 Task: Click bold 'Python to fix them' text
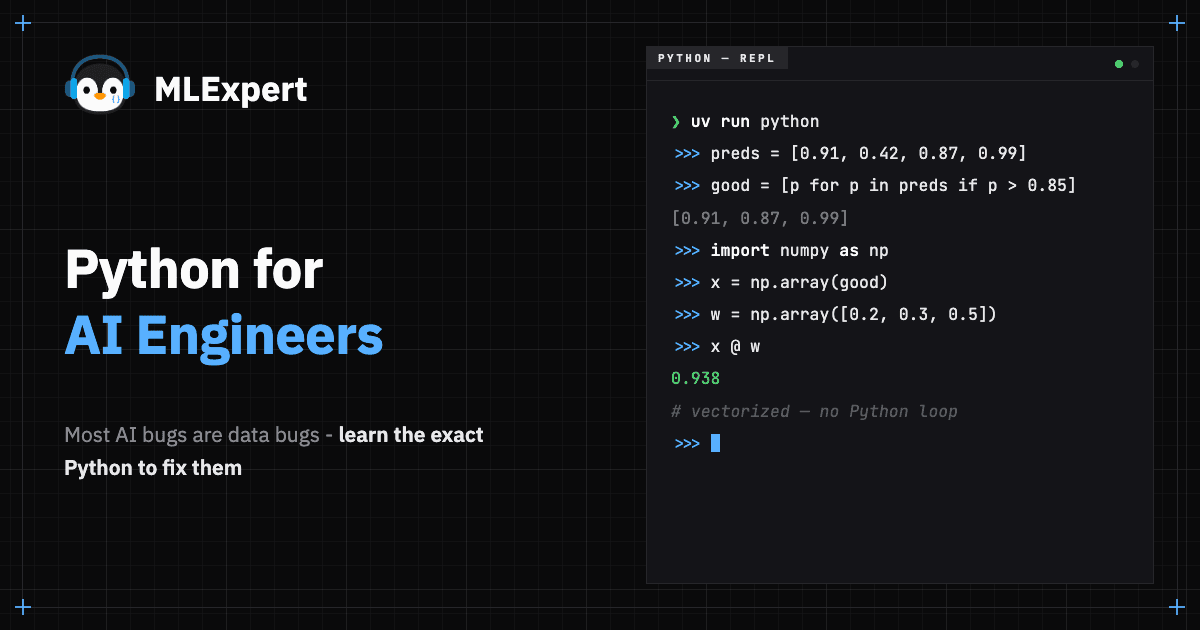153,467
